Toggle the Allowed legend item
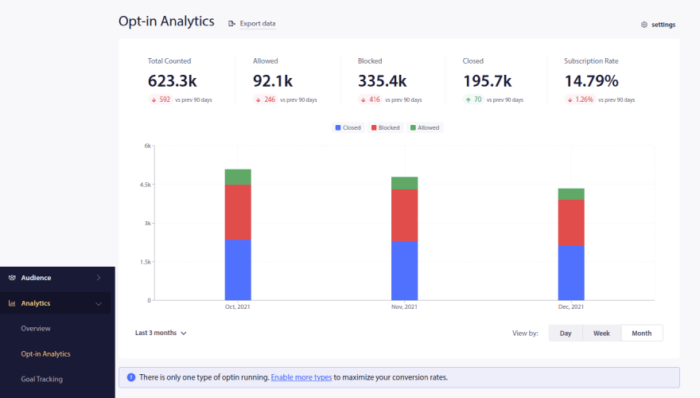700x398 pixels. coord(425,128)
